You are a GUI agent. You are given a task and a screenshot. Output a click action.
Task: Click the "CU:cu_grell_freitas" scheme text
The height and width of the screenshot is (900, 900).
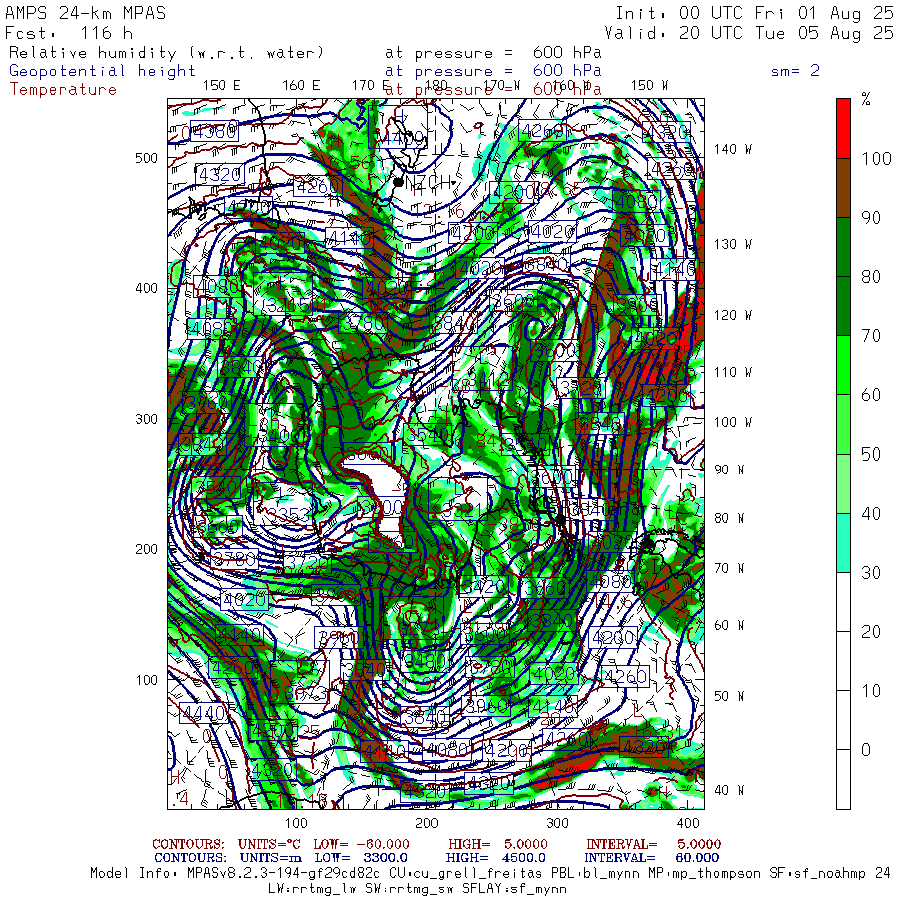click(465, 874)
